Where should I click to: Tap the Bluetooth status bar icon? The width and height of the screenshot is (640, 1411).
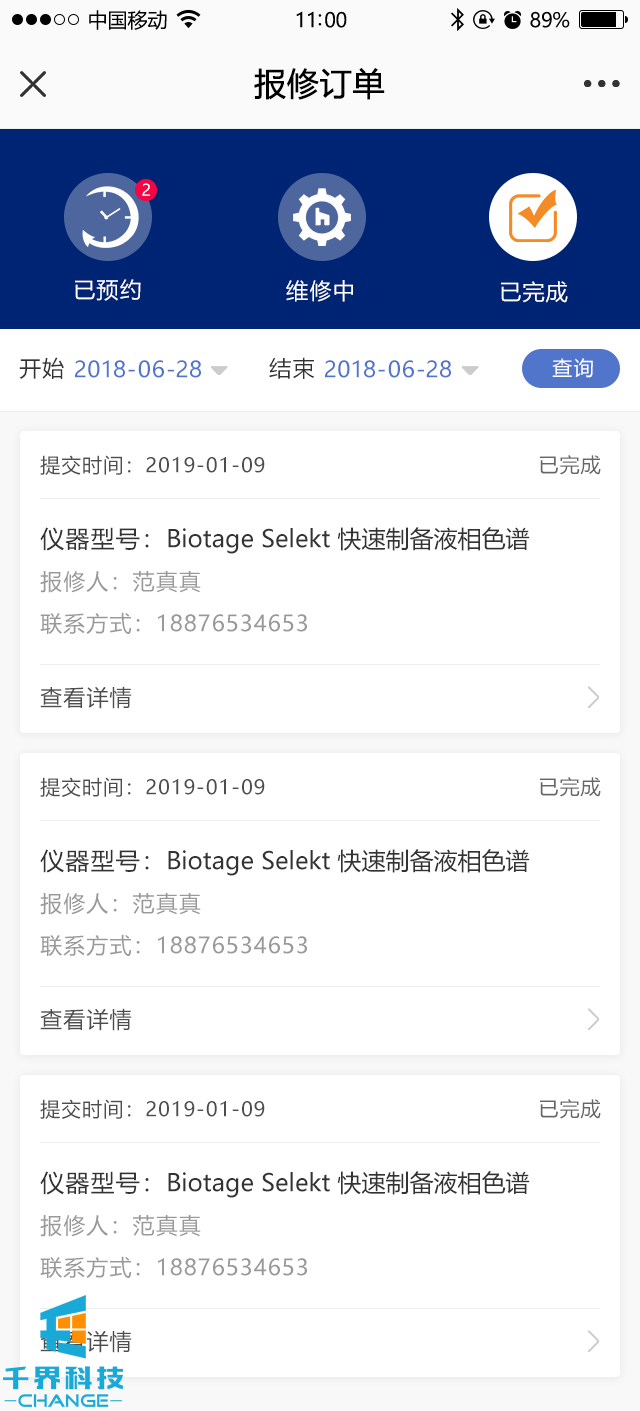pyautogui.click(x=457, y=20)
